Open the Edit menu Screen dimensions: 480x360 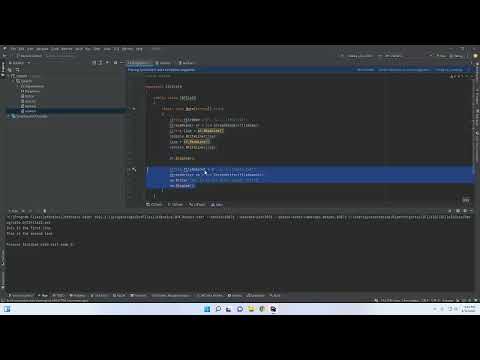coord(21,49)
